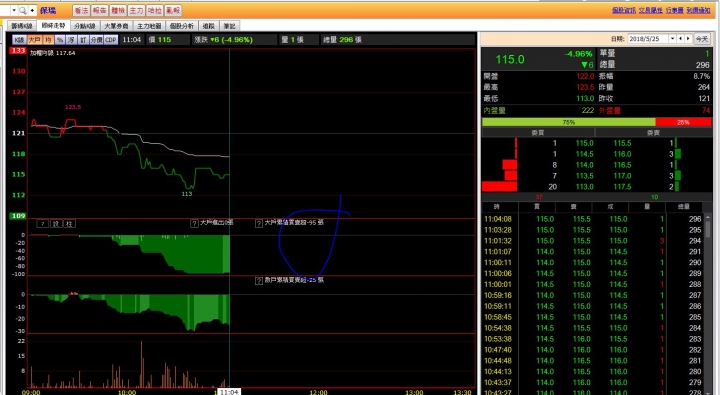This screenshot has width=720, height=395.
Task: Select the 10:59:16 trade row
Action: 593,295
